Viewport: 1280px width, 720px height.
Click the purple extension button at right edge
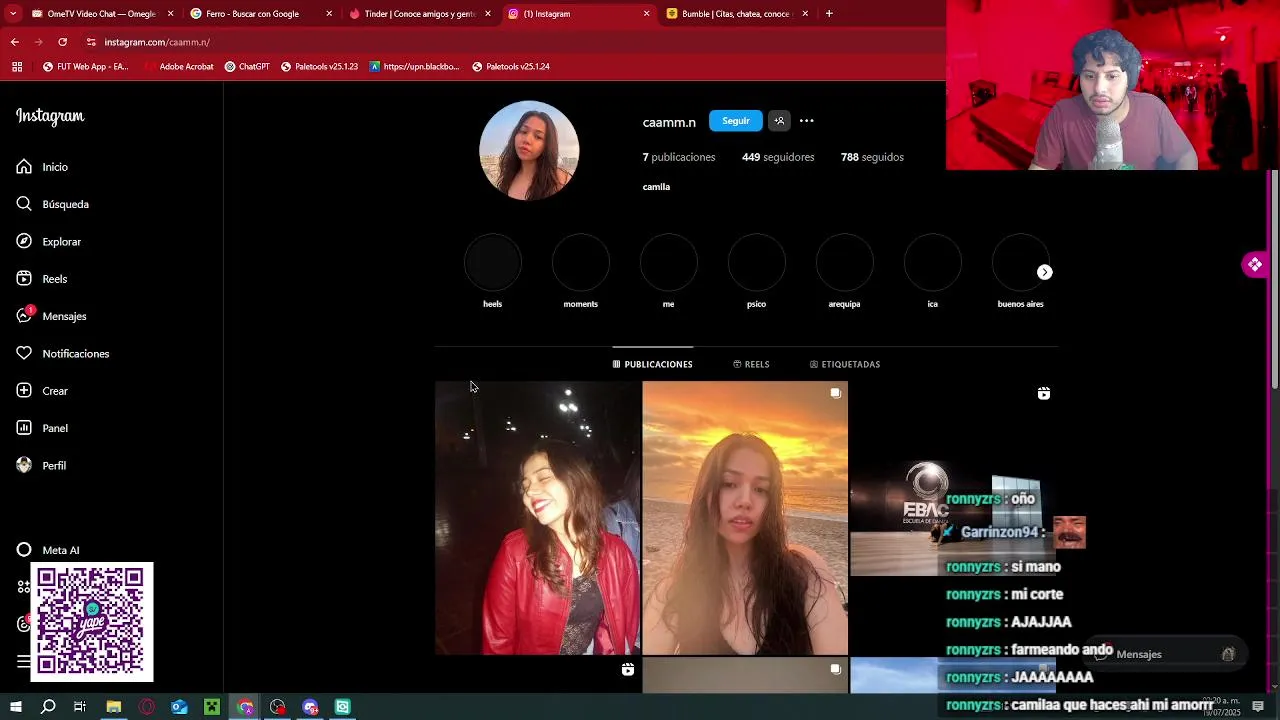[1254, 264]
